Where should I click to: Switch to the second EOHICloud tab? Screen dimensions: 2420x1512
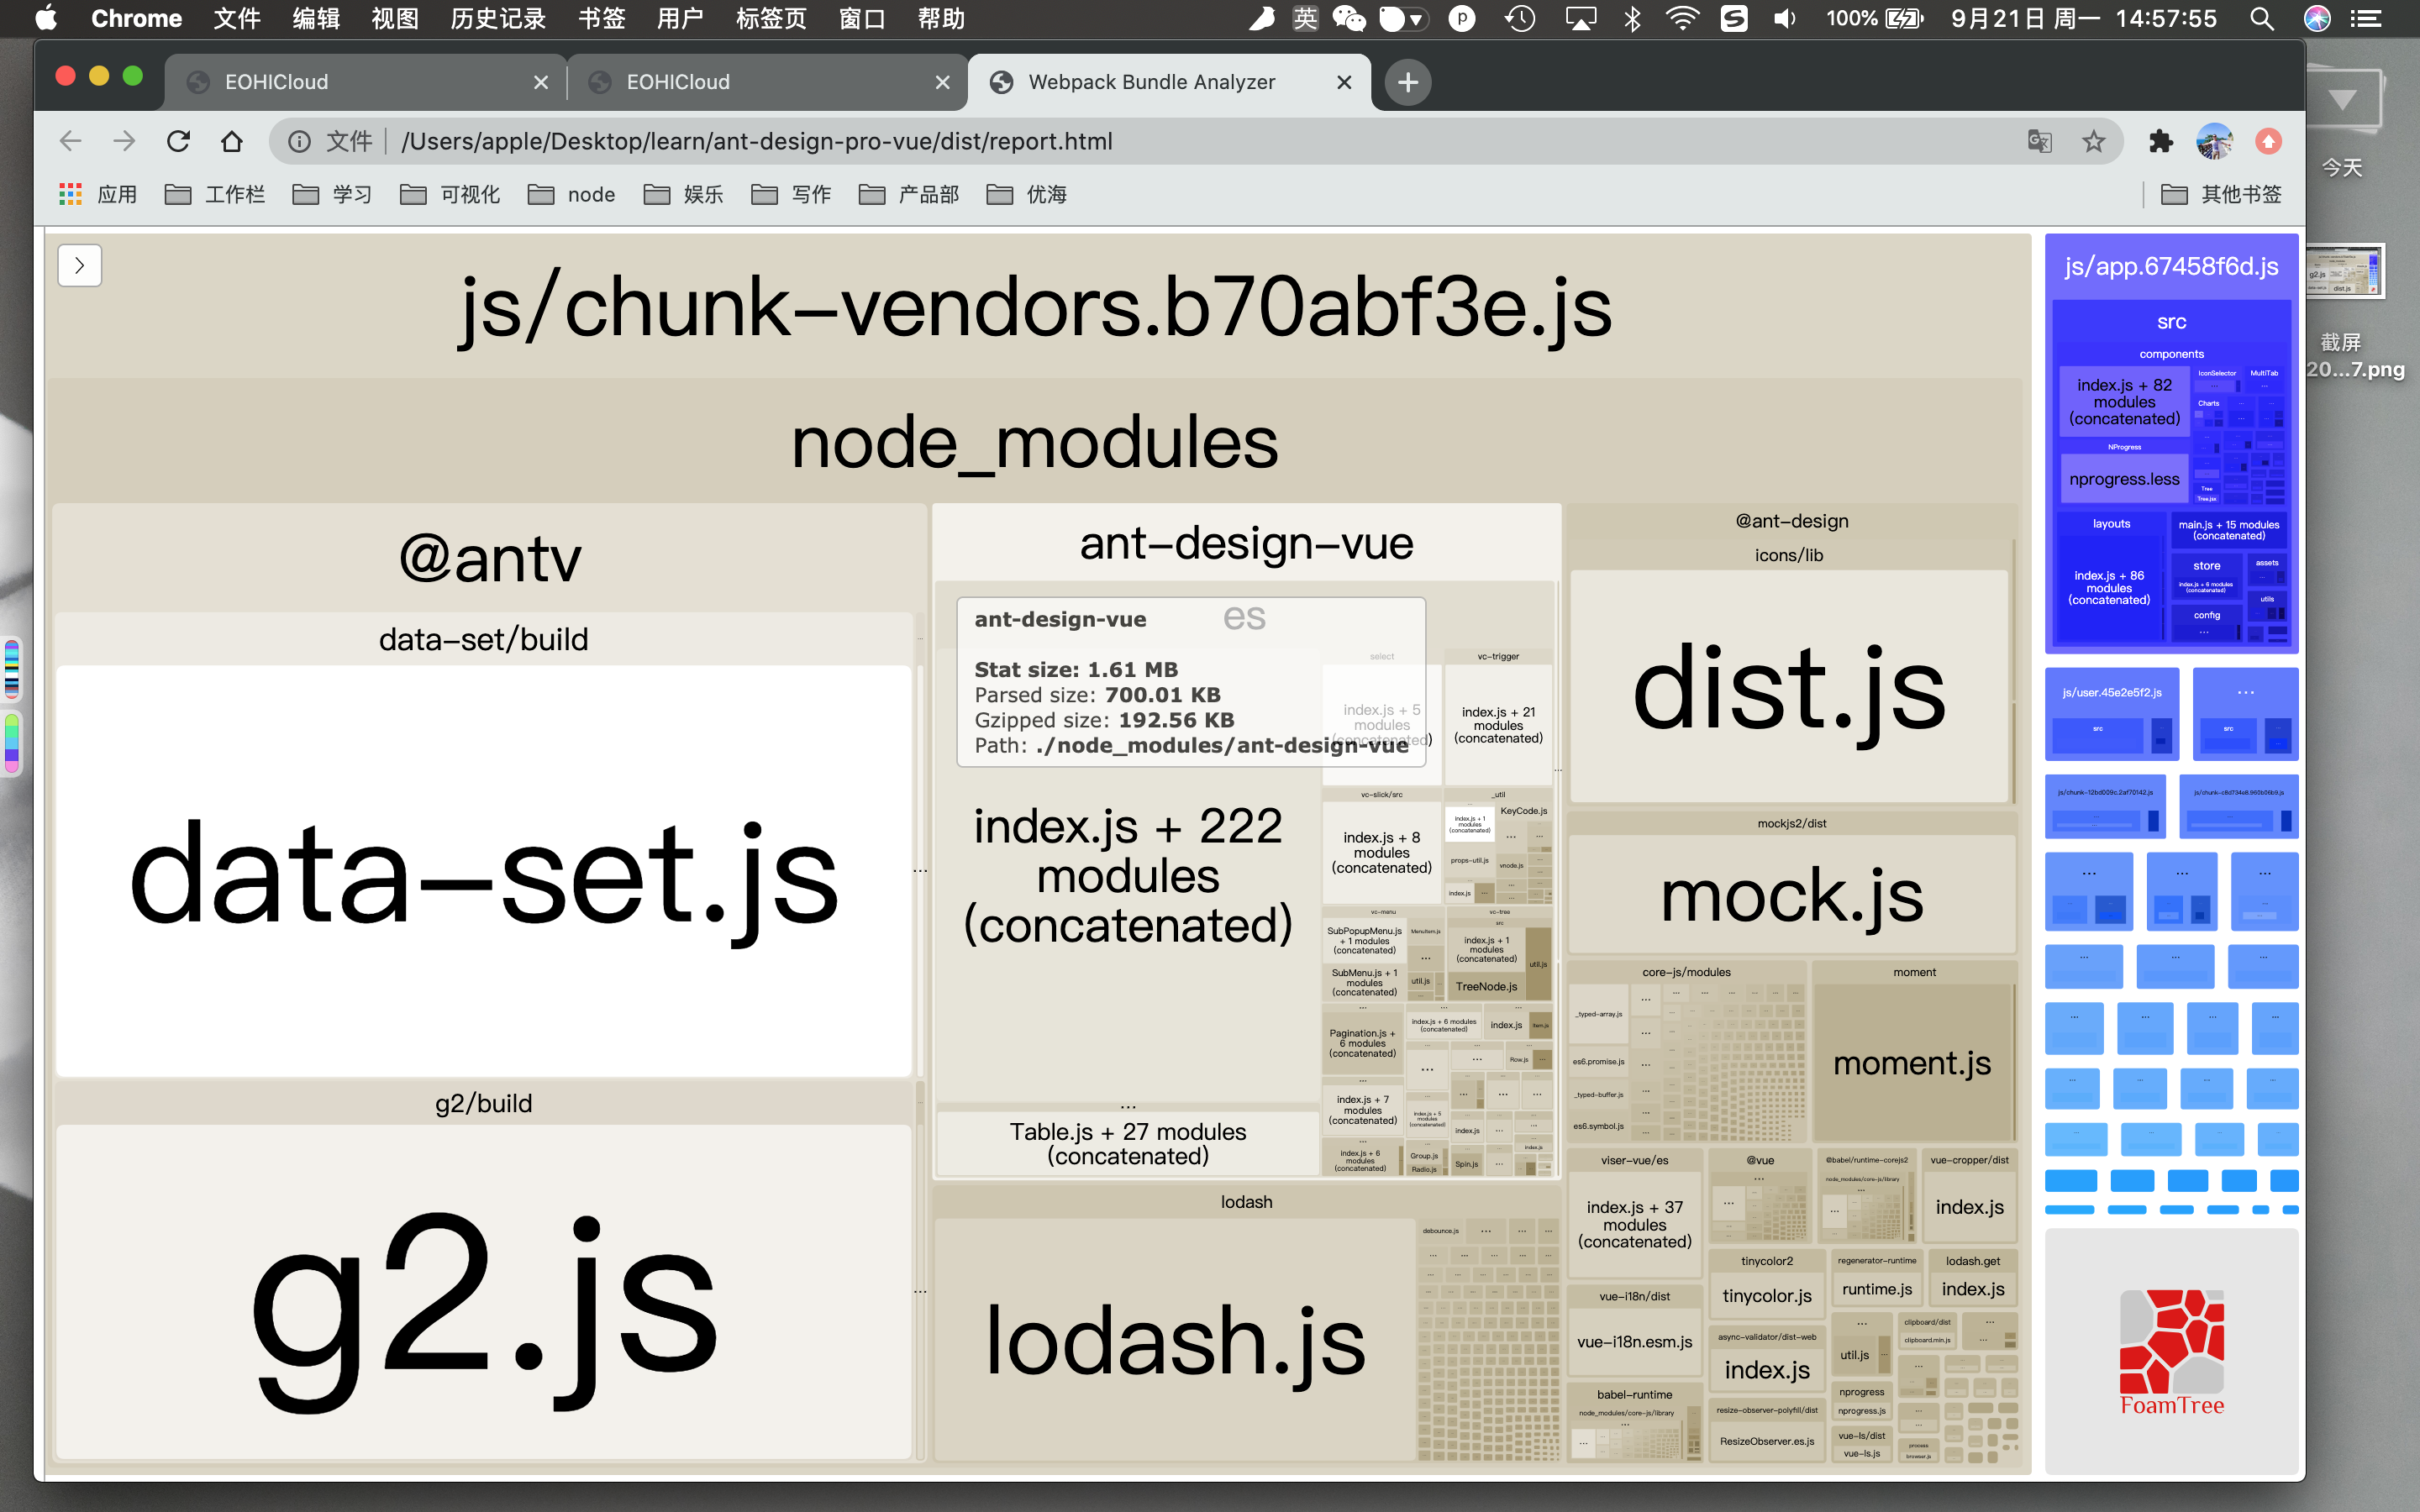point(768,82)
